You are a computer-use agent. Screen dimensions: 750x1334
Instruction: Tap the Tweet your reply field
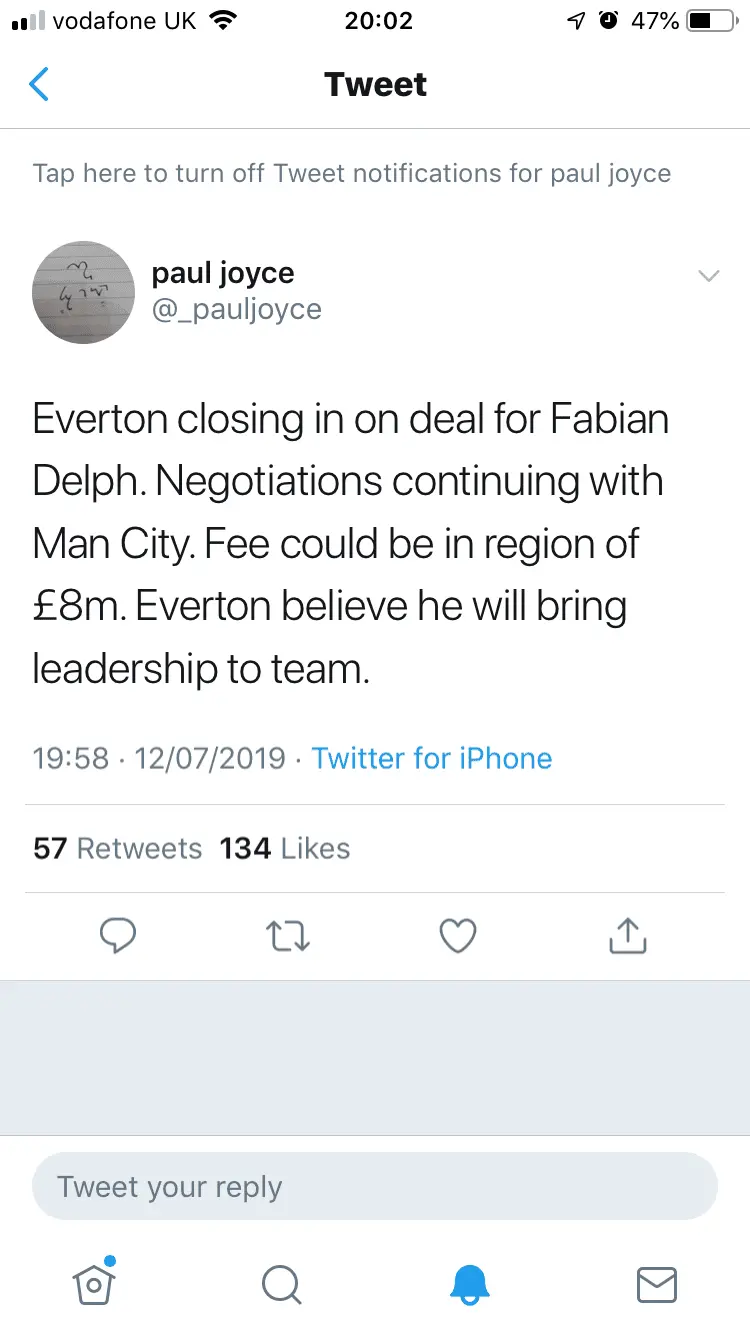375,1187
